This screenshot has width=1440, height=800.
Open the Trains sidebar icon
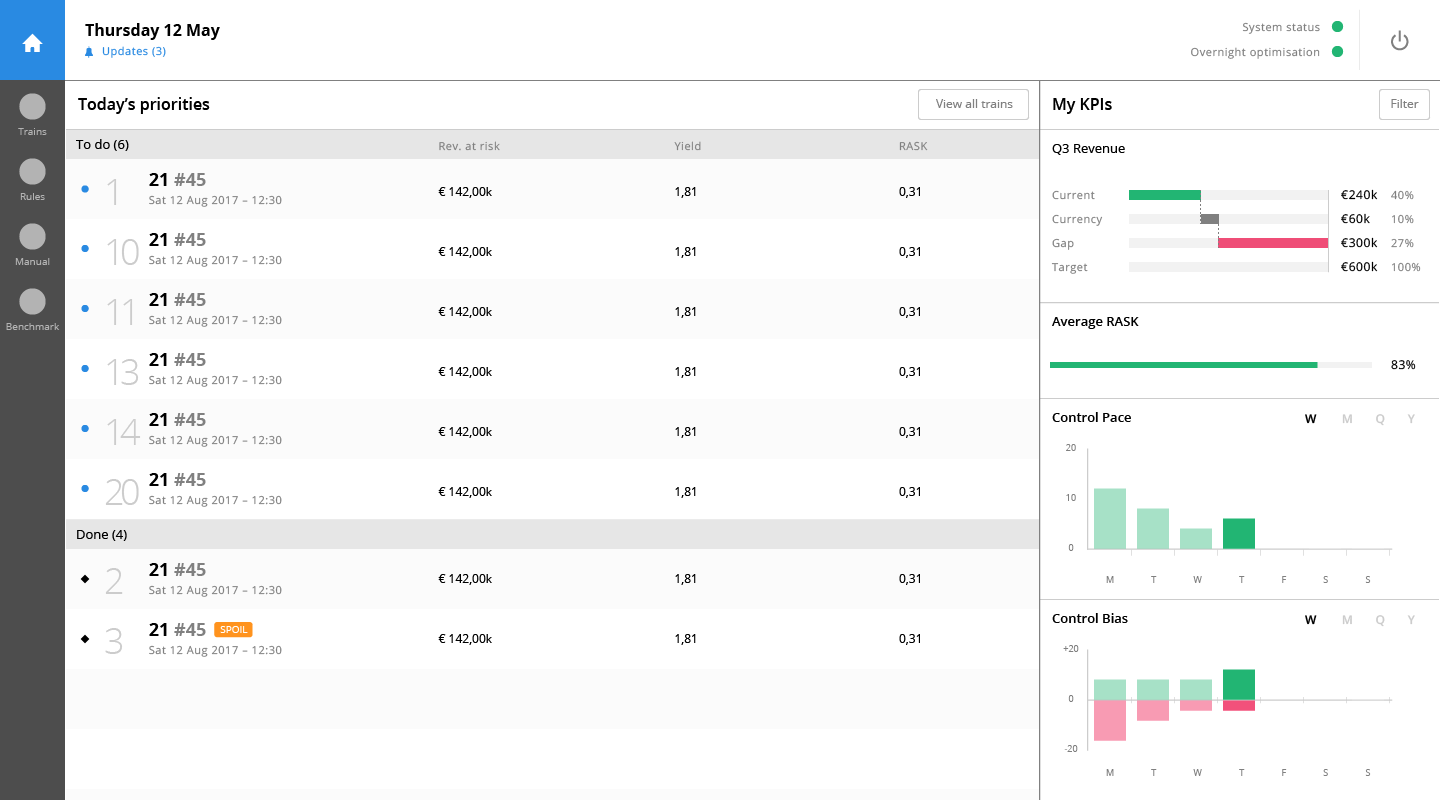point(32,106)
